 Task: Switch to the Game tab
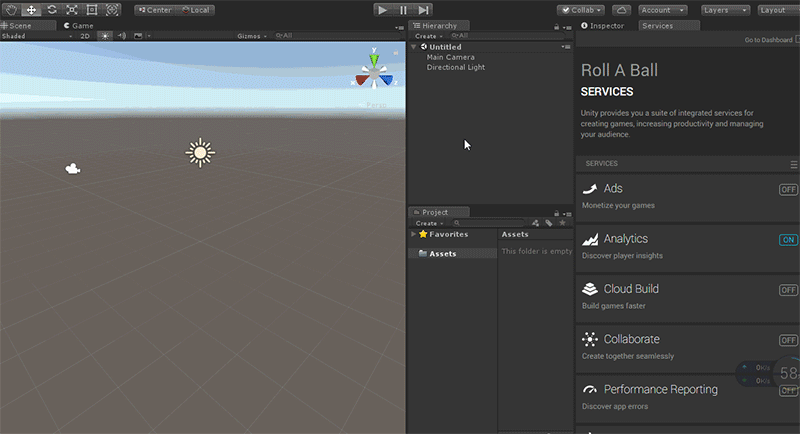point(79,25)
